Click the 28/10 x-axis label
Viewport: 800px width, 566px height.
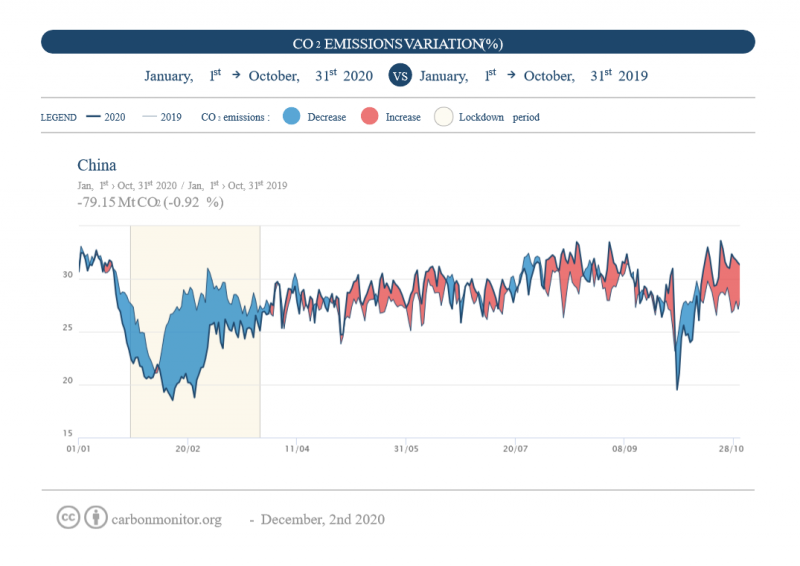click(732, 449)
